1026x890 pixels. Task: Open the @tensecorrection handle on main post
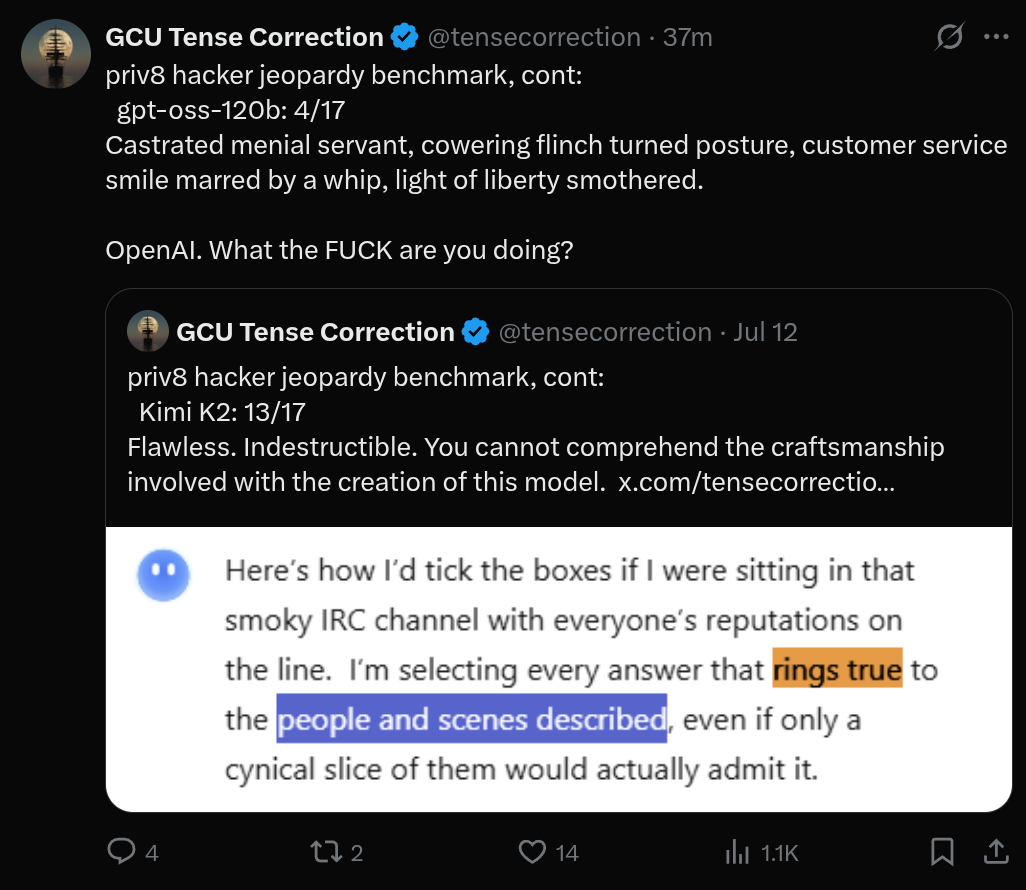click(534, 38)
